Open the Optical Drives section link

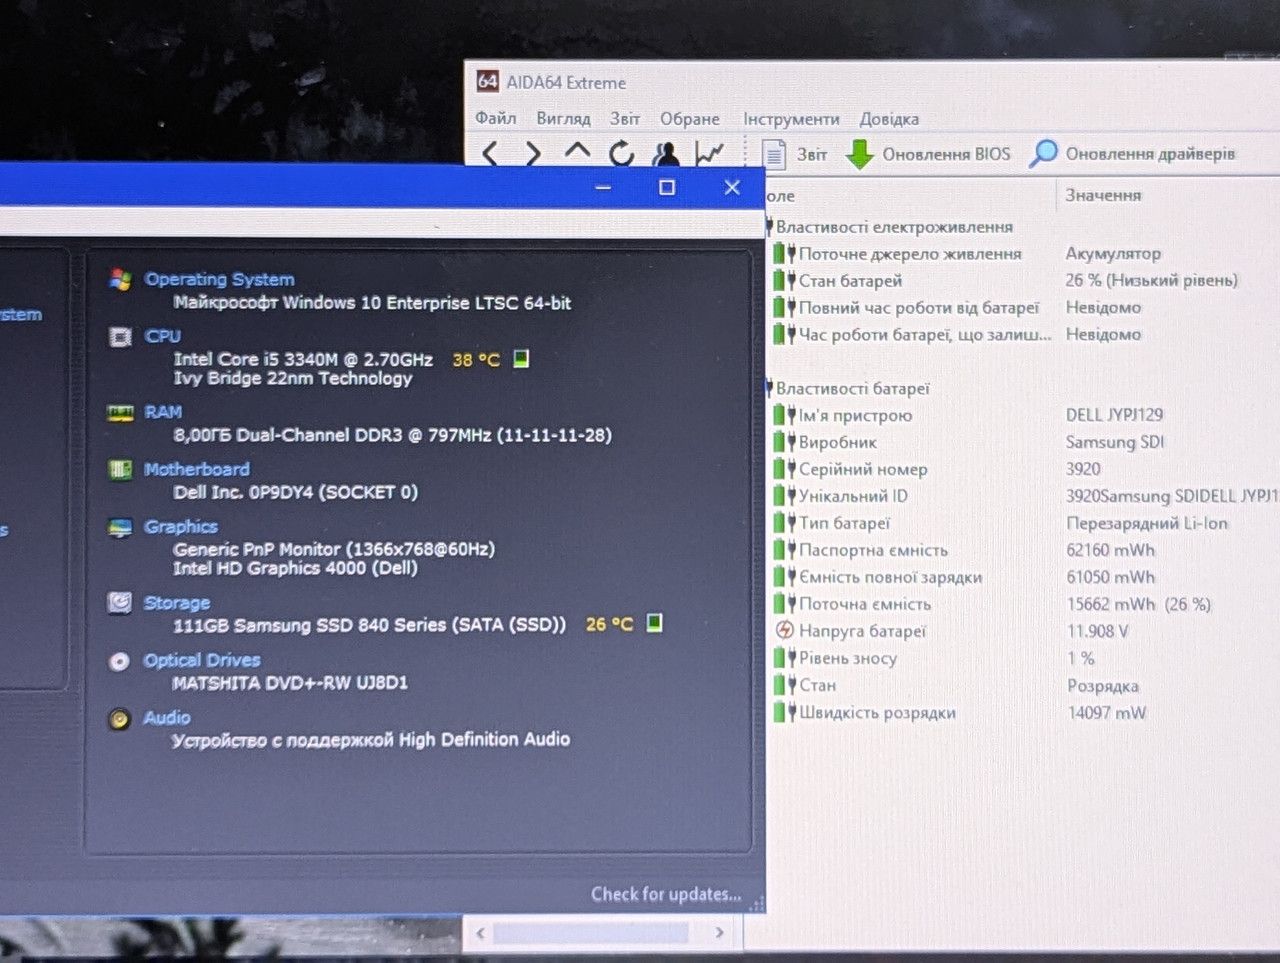(202, 660)
